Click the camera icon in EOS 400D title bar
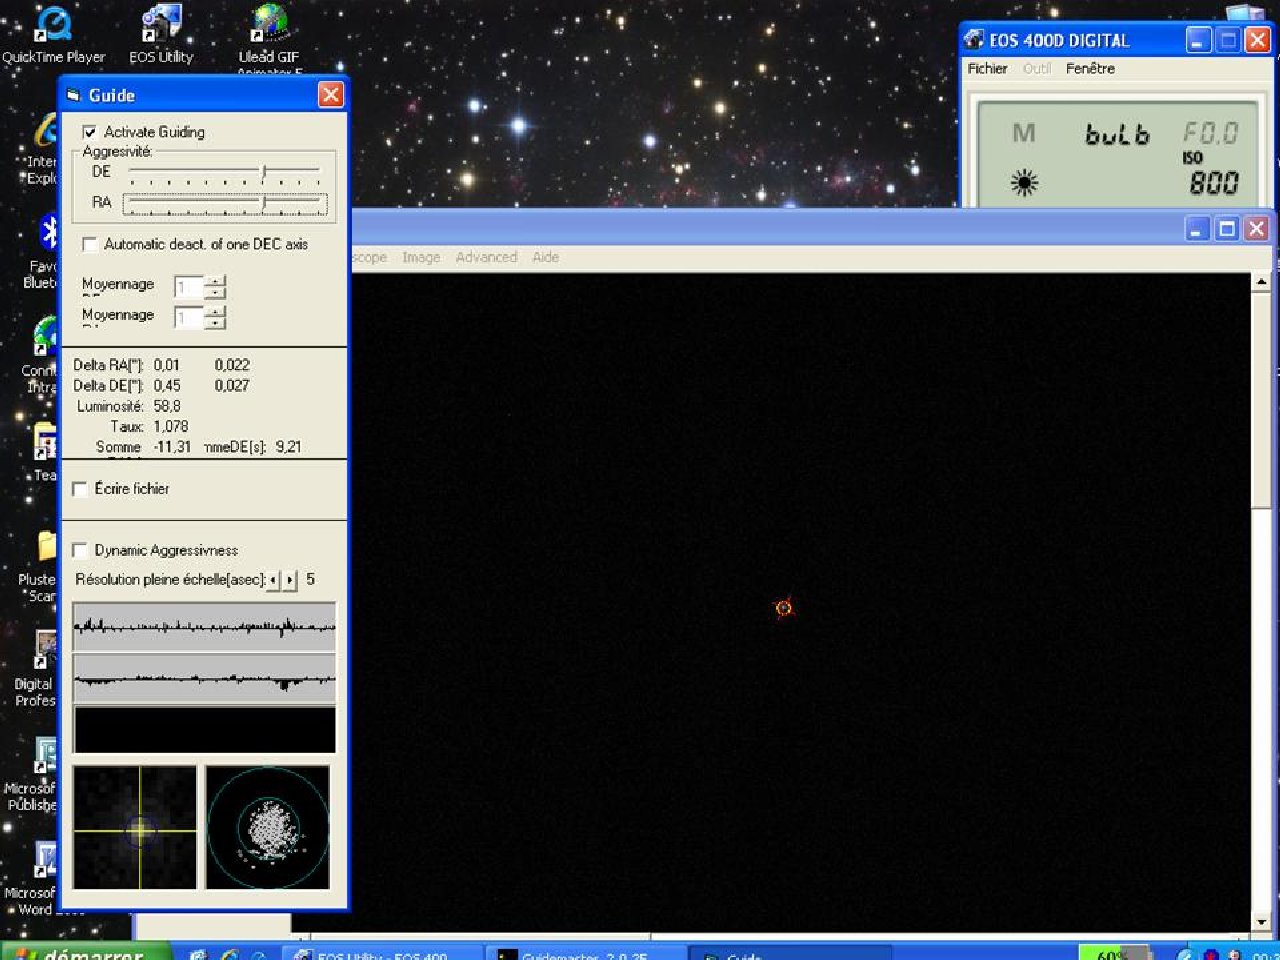1280x960 pixels. (x=974, y=40)
